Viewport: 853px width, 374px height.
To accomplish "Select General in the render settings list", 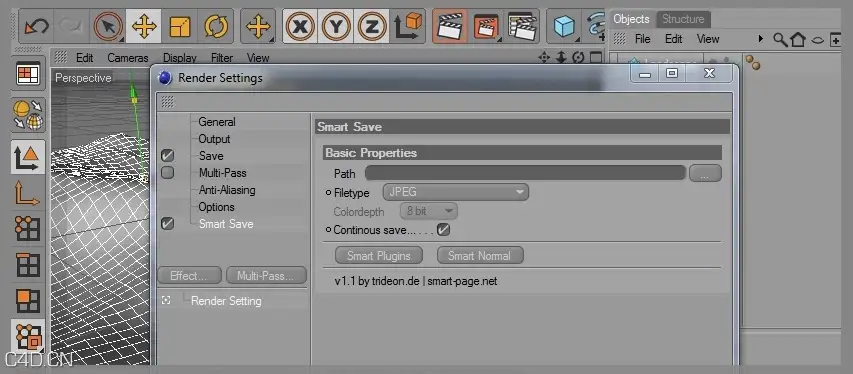I will [217, 122].
